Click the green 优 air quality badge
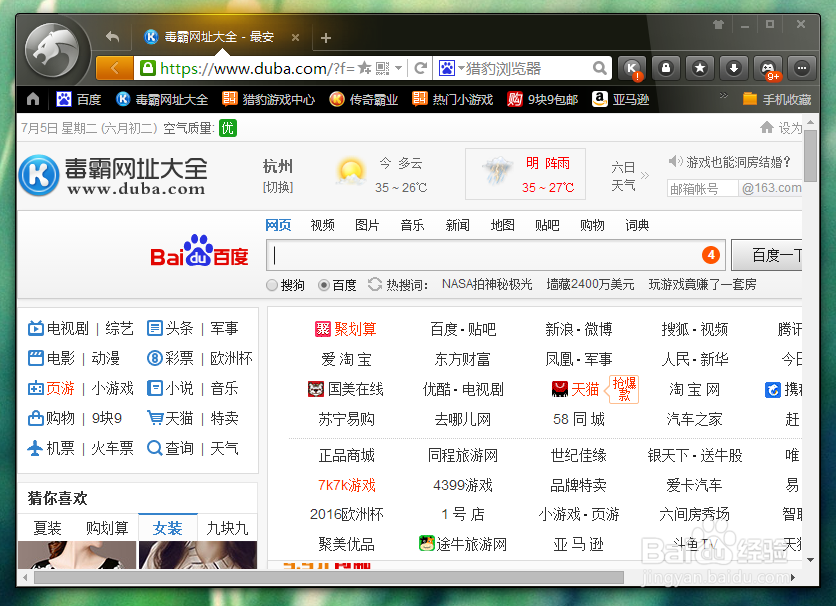This screenshot has height=606, width=836. click(x=228, y=128)
